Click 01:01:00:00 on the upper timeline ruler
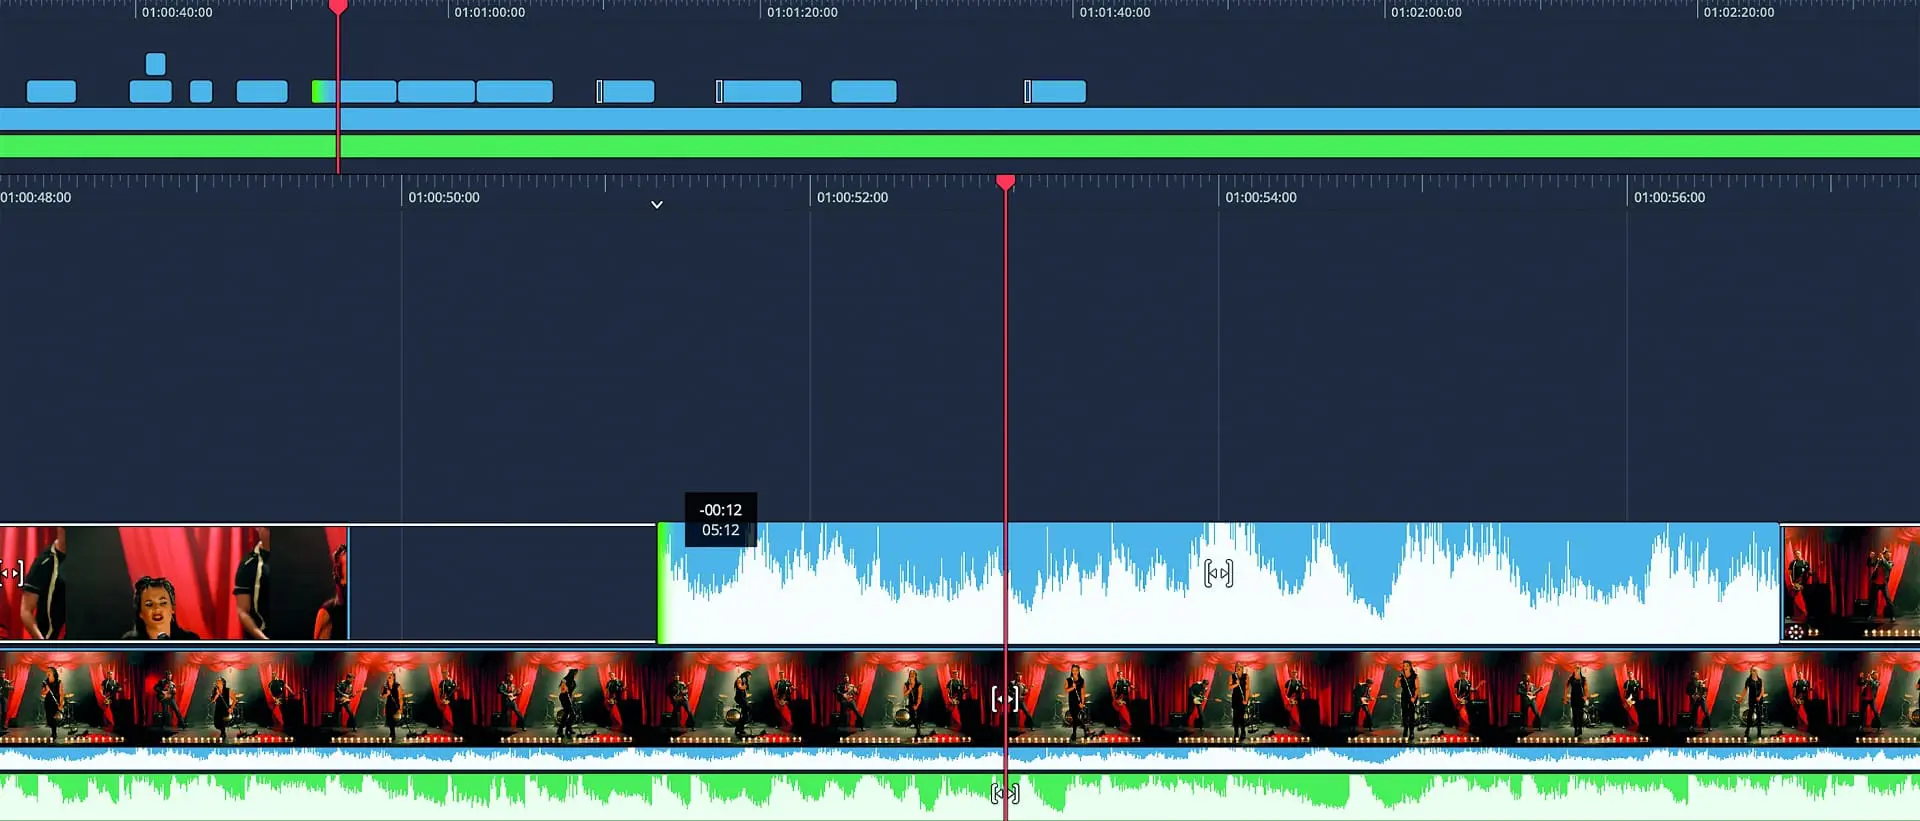Screen dimensions: 1920x821 pyautogui.click(x=489, y=12)
